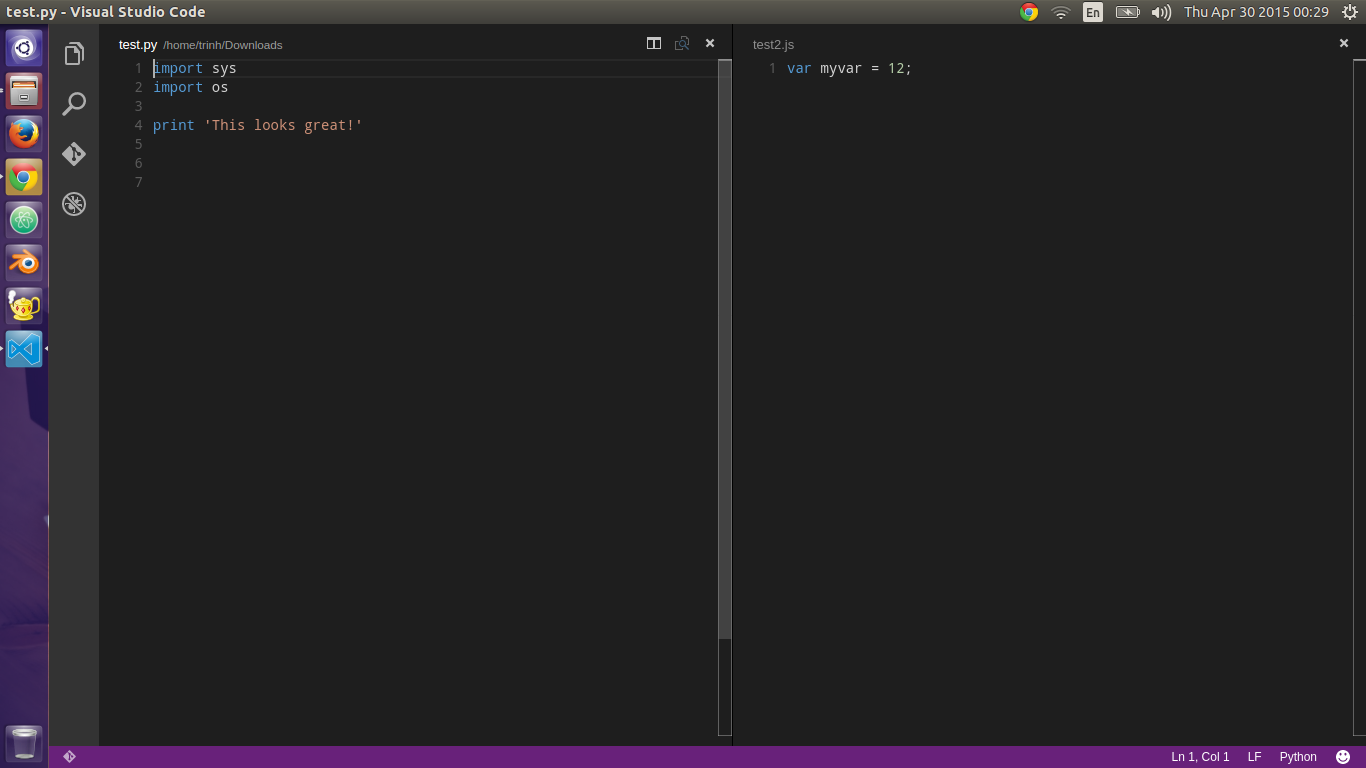Open the sound volume menu
1366x768 pixels.
coord(1161,12)
